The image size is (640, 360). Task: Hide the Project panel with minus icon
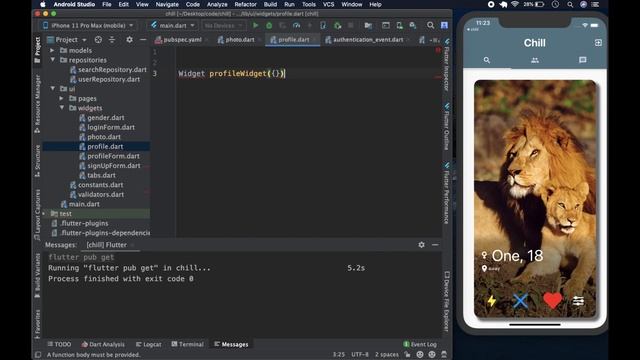point(143,40)
